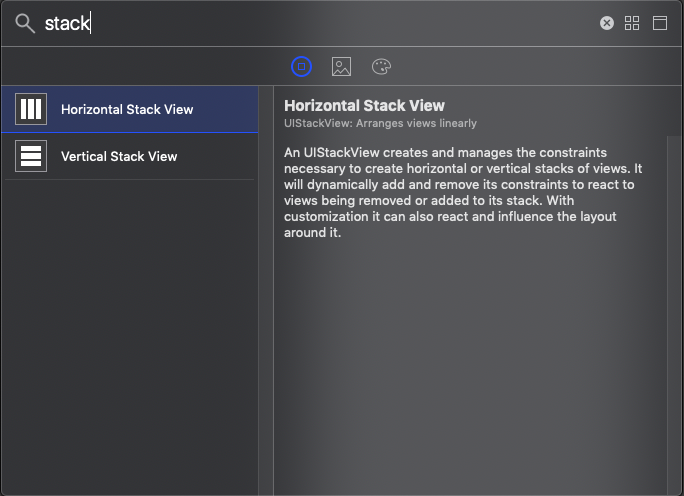Screen dimensions: 684x496
Task: Show the Objects library tab
Action: [302, 67]
